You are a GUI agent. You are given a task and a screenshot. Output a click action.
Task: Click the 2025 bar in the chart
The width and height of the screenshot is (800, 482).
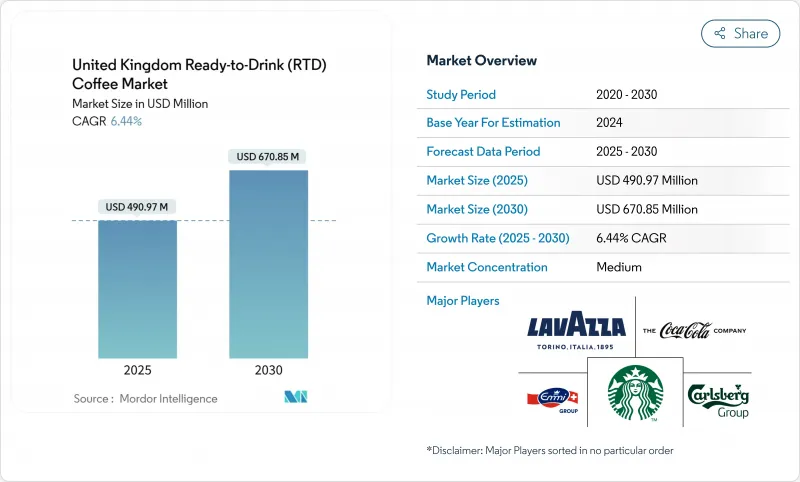pyautogui.click(x=137, y=288)
